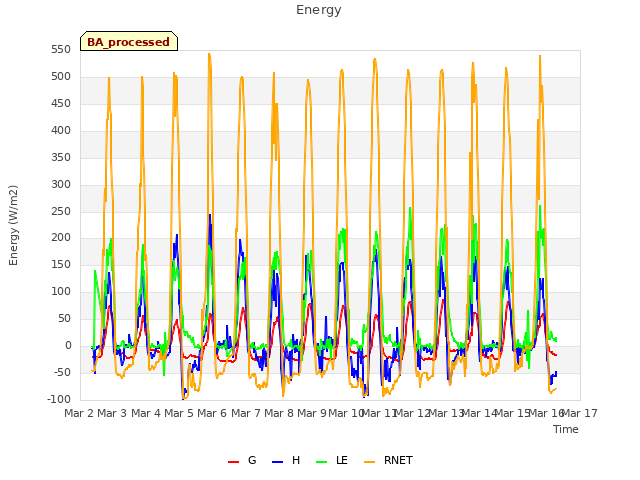Toggle the H series legend label
The image size is (640, 480).
[x=296, y=460]
